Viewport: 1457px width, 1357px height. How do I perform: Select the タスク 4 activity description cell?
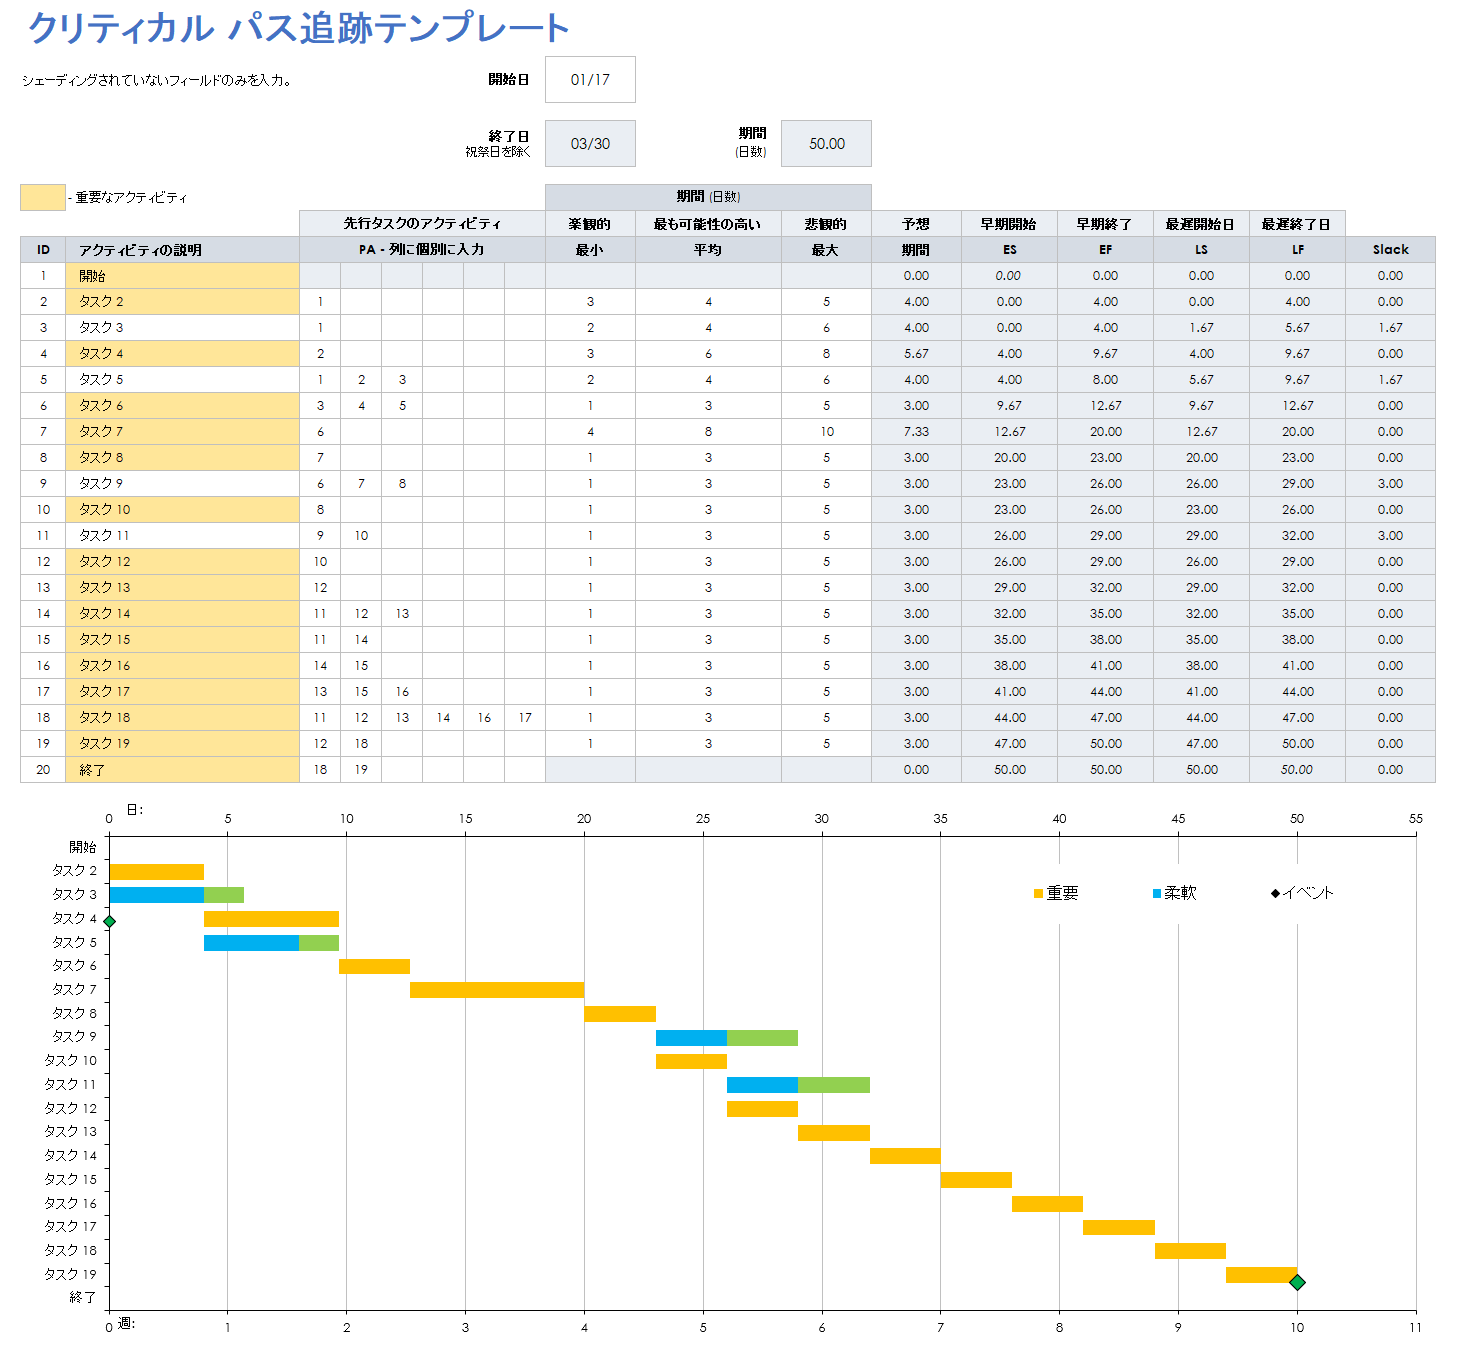click(182, 354)
